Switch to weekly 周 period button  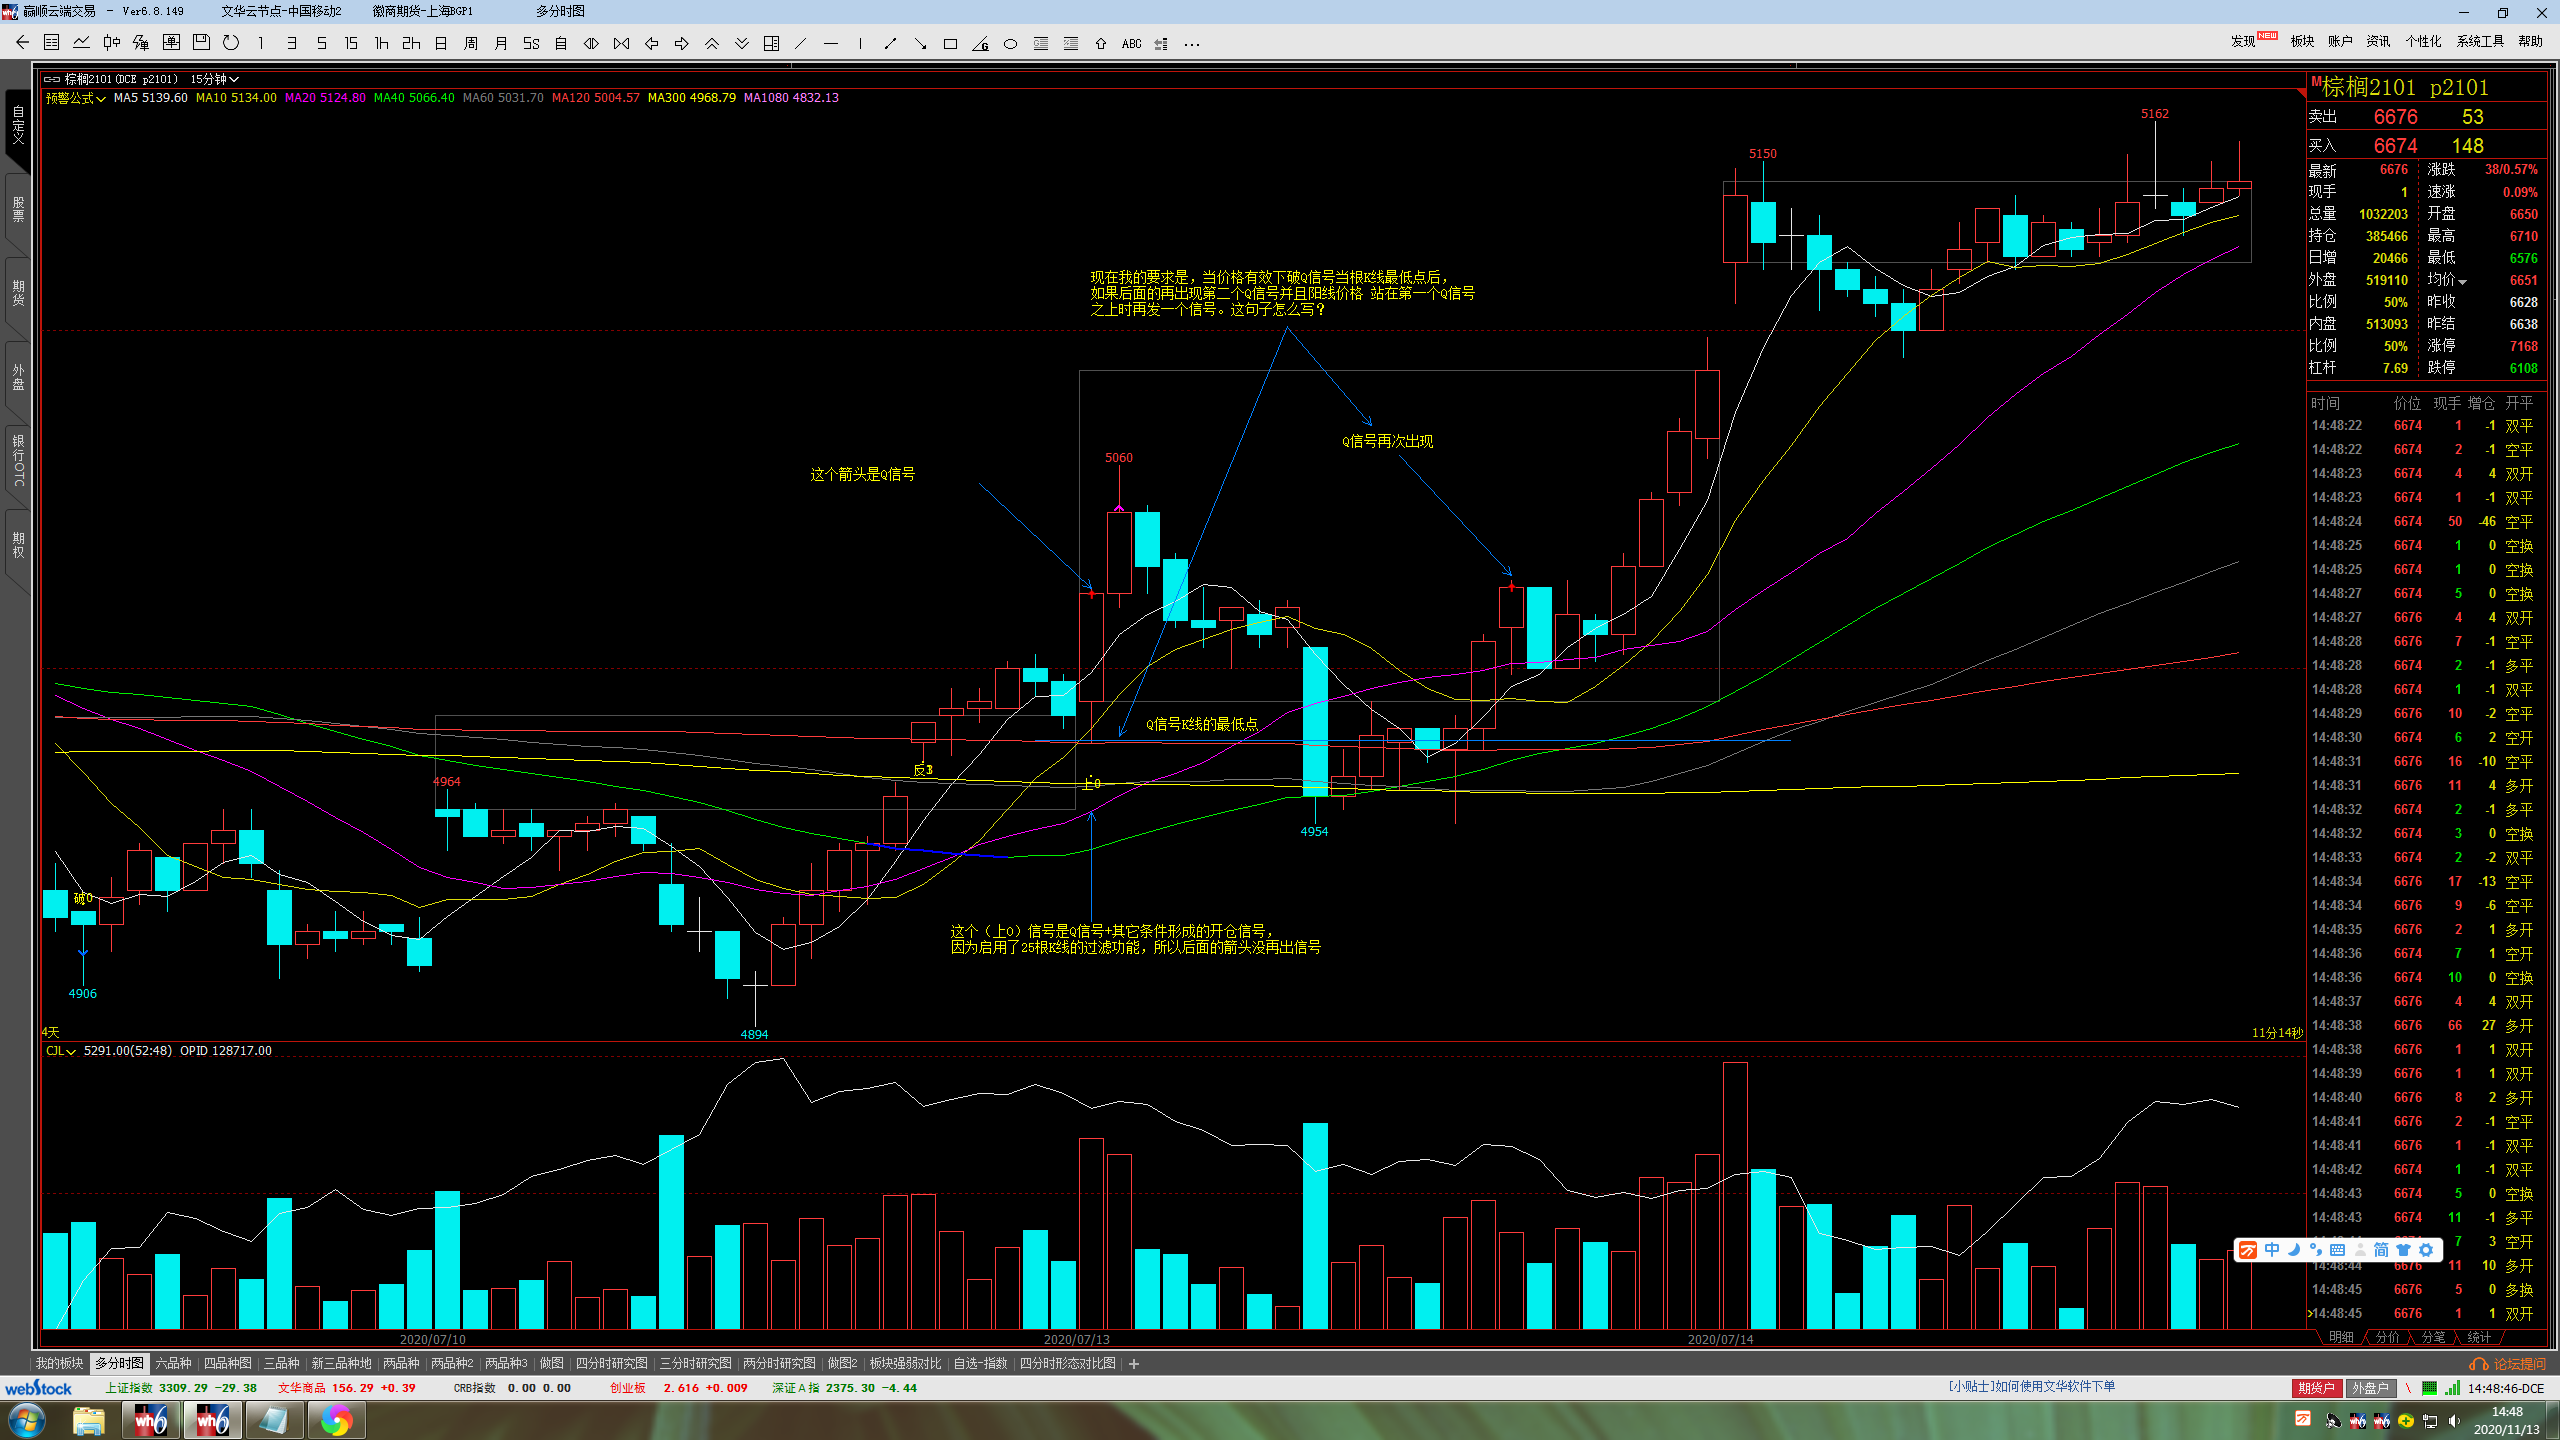click(471, 44)
